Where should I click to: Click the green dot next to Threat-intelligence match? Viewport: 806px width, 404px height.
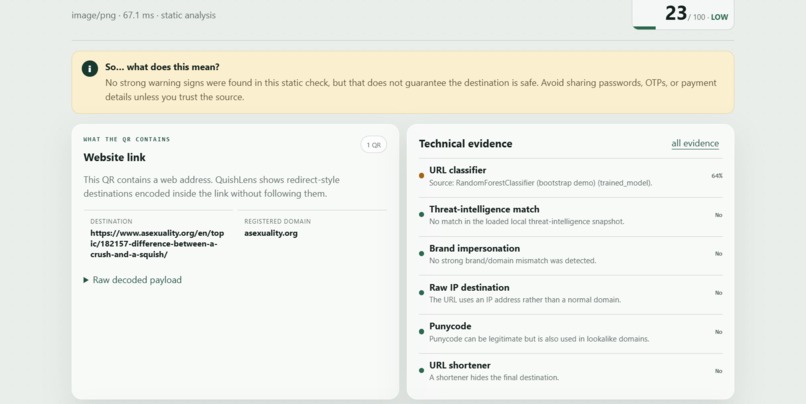422,215
